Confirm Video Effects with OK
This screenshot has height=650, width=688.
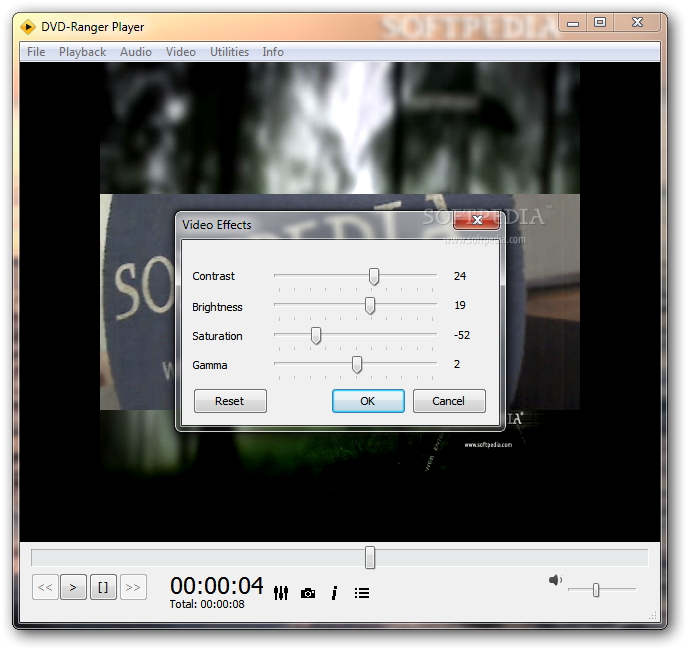(x=368, y=401)
